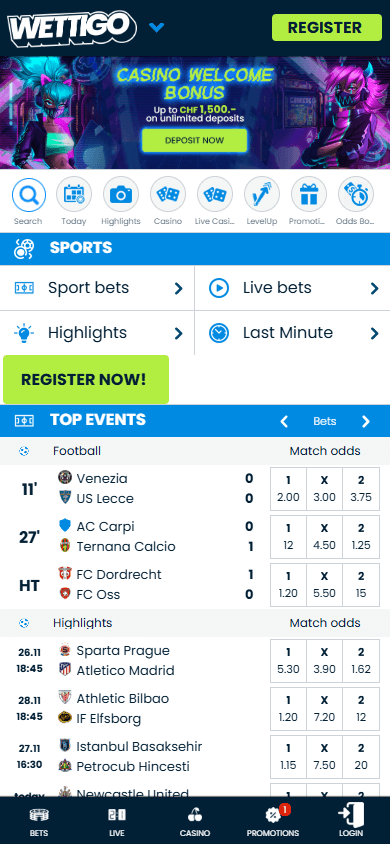Go to the next Top Events bet type
Viewport: 390px width, 844px height.
pos(366,421)
